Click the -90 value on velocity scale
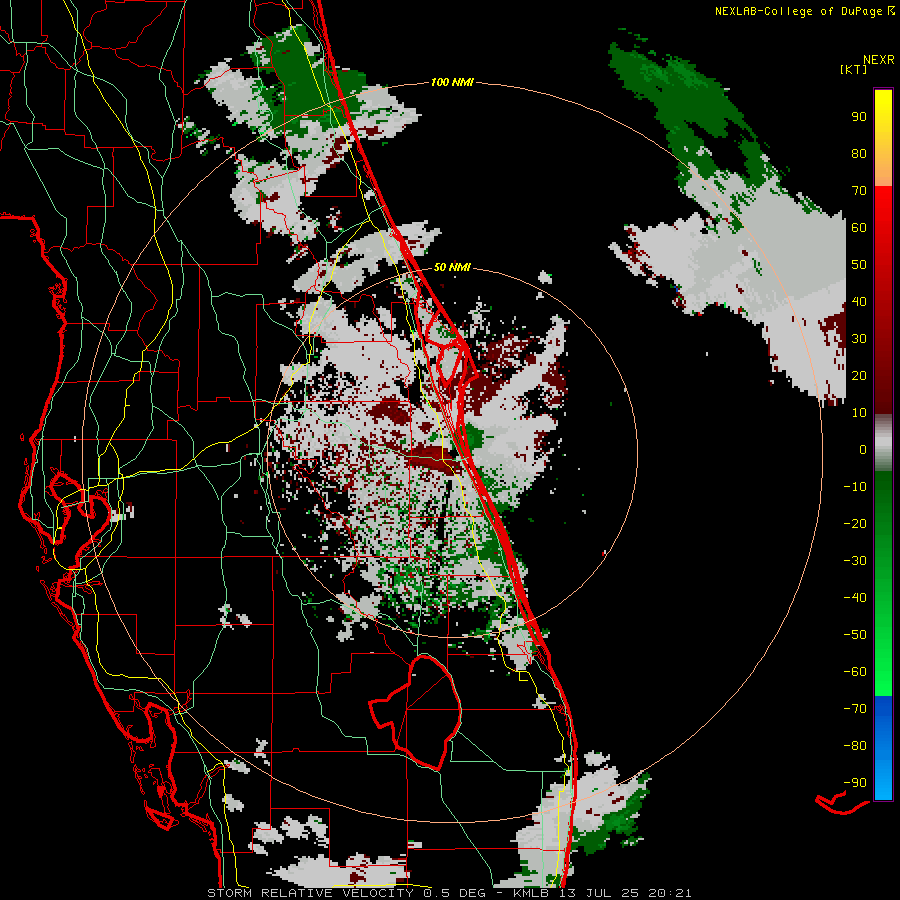 coord(855,783)
